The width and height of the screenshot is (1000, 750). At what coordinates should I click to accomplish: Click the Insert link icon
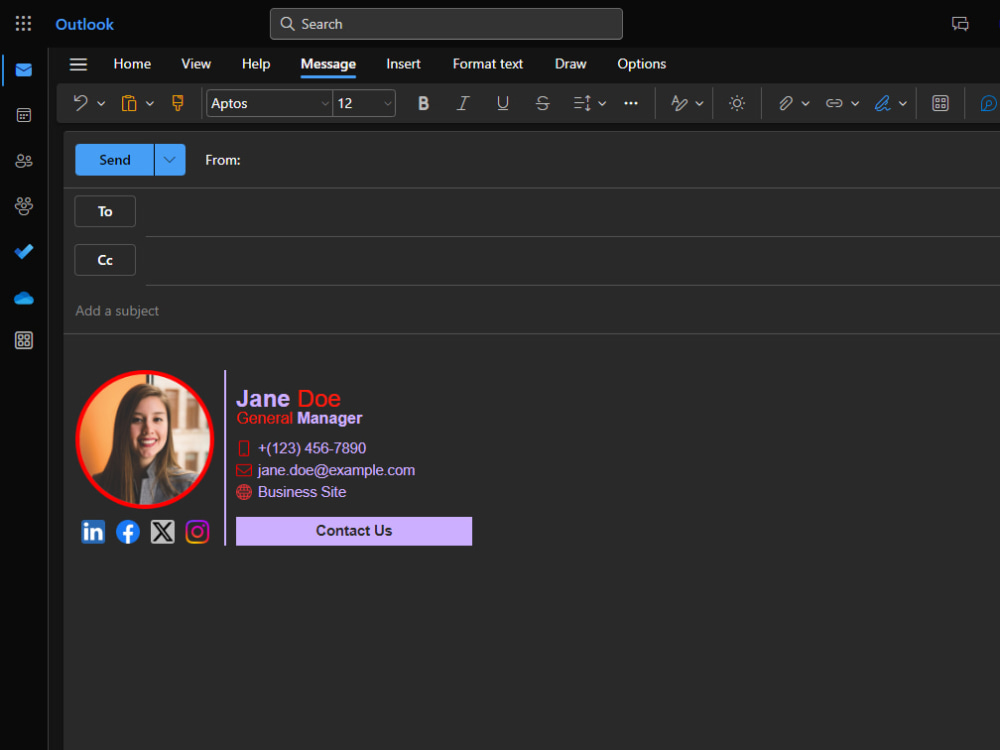click(x=834, y=103)
